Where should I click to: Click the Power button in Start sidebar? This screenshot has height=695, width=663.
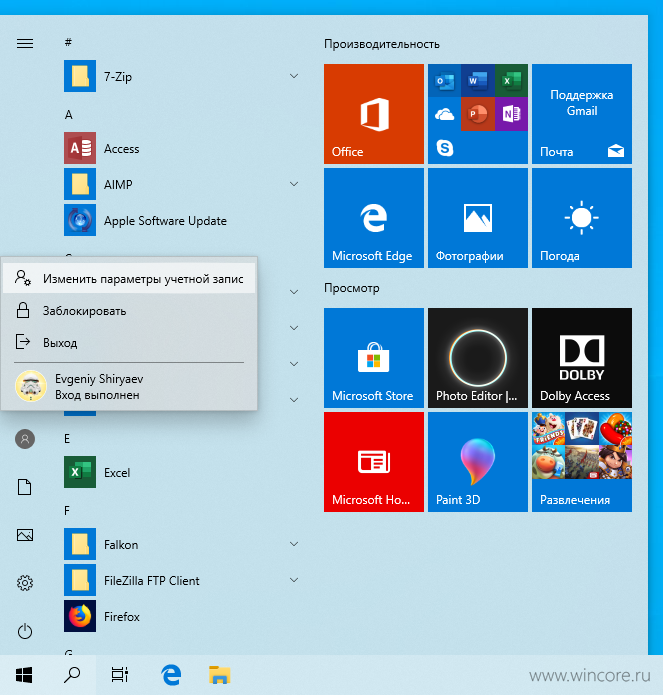(25, 631)
